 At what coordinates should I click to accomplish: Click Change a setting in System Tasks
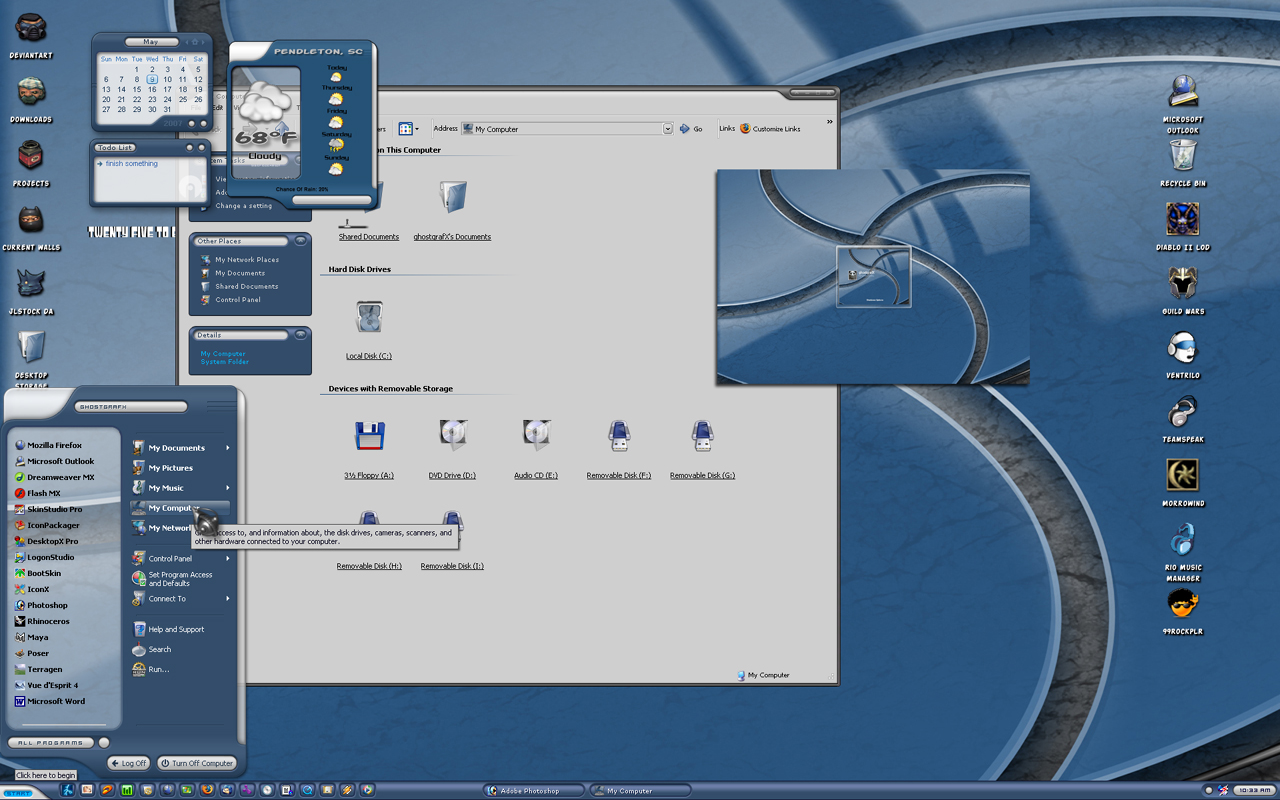pyautogui.click(x=243, y=206)
